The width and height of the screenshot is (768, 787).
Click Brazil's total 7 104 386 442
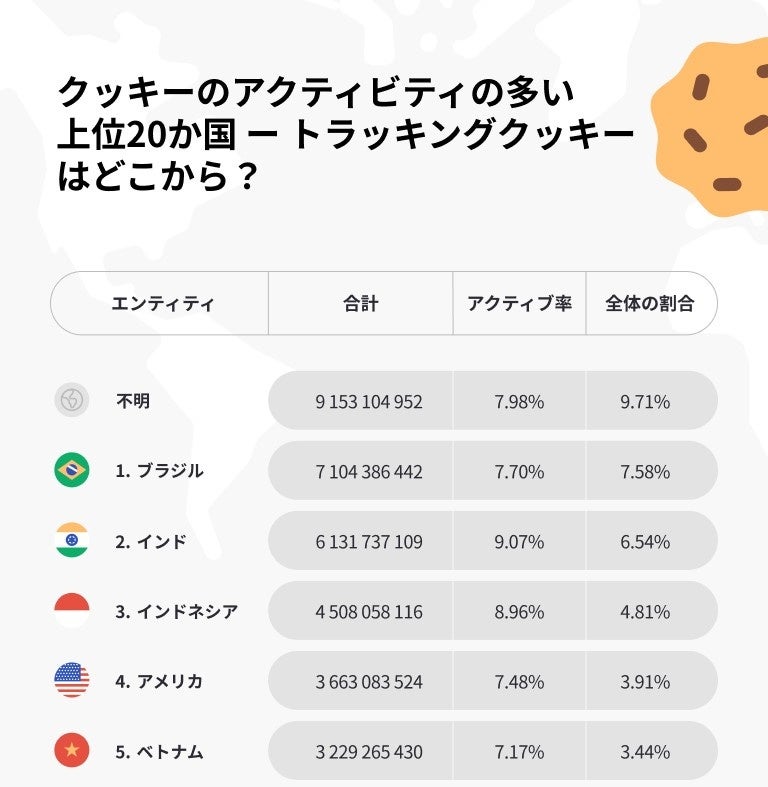369,471
